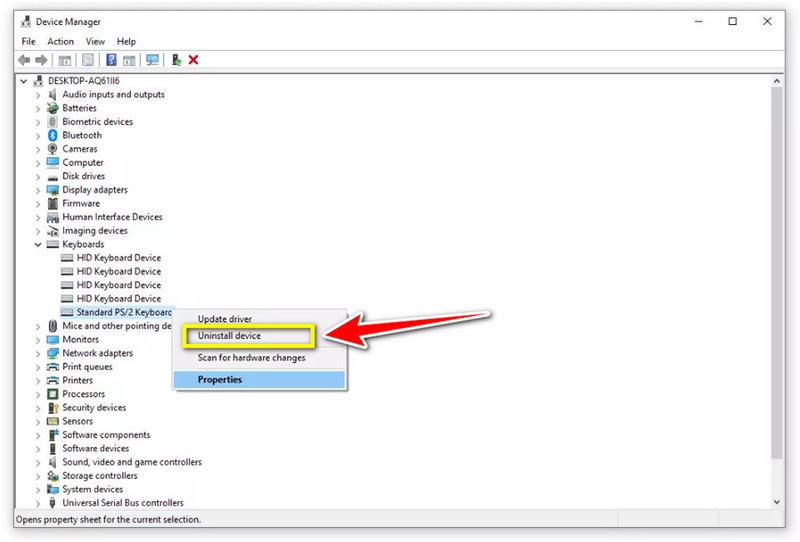The height and width of the screenshot is (542, 800).
Task: Click the Biometric devices fingerprint icon
Action: tap(53, 122)
